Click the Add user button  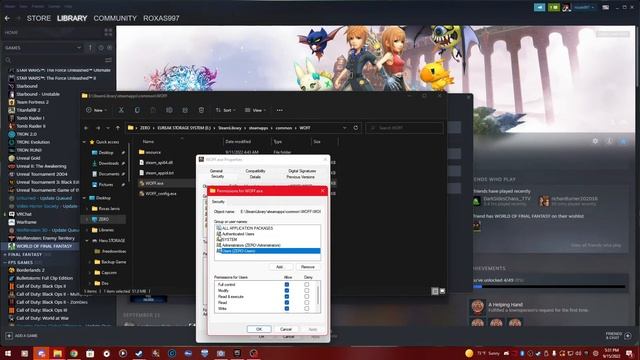pyautogui.click(x=280, y=267)
